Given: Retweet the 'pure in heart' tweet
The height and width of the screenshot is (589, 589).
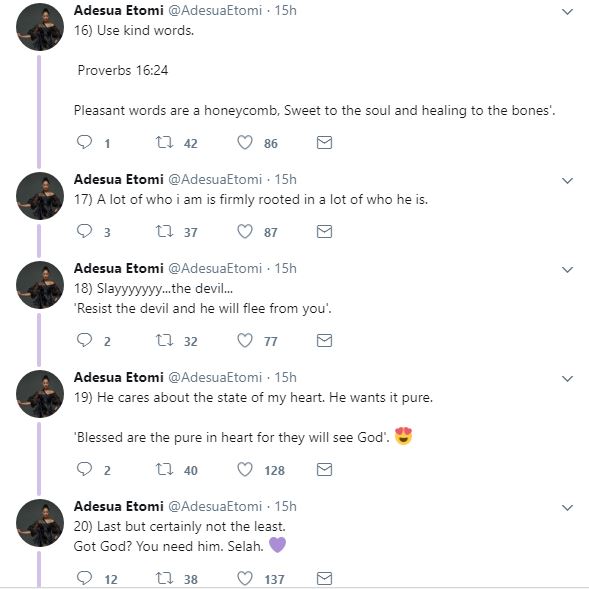Looking at the screenshot, I should click(164, 469).
